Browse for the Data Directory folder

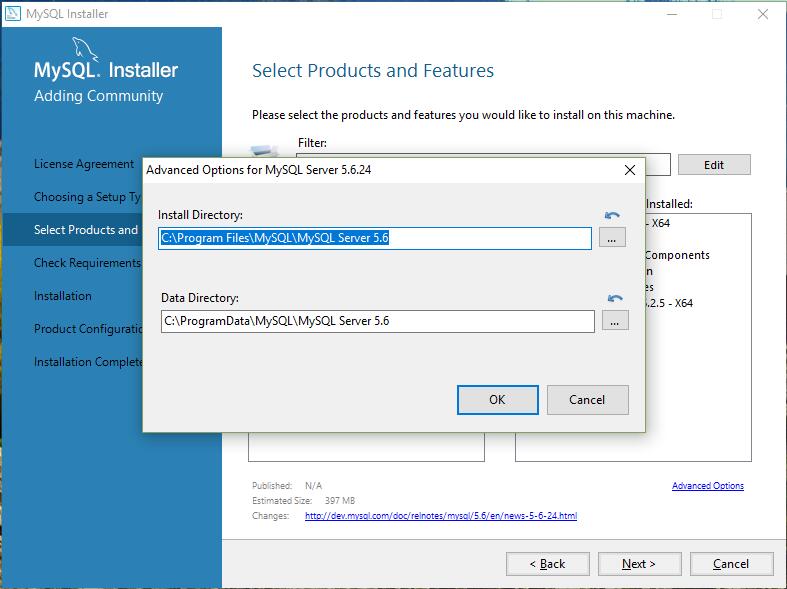click(x=615, y=321)
